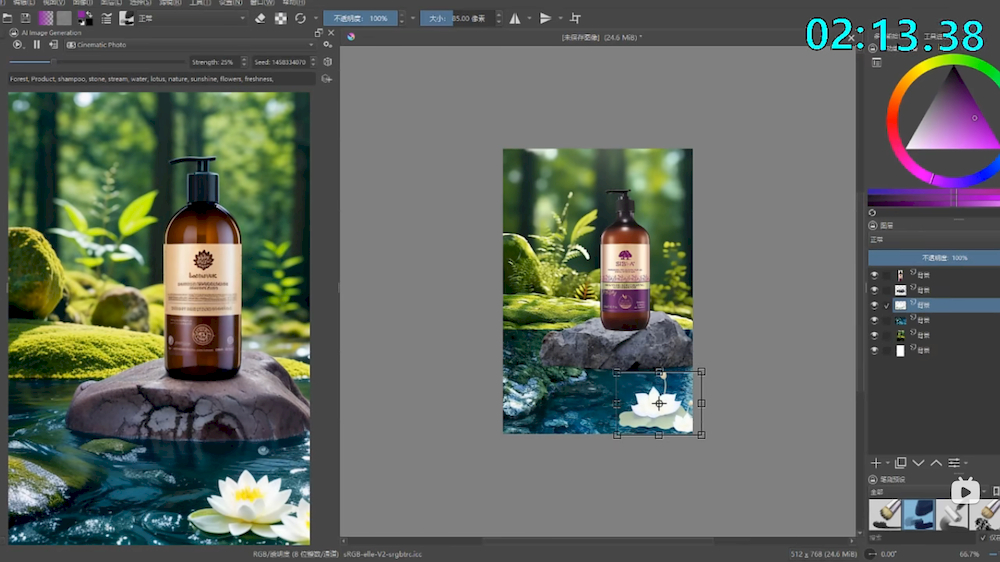
Task: Select the generated shampoo image preview
Action: pyautogui.click(x=159, y=318)
